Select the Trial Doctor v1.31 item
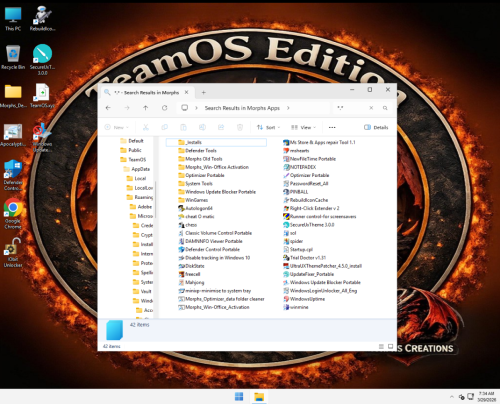This screenshot has height=404, width=500. 304,258
